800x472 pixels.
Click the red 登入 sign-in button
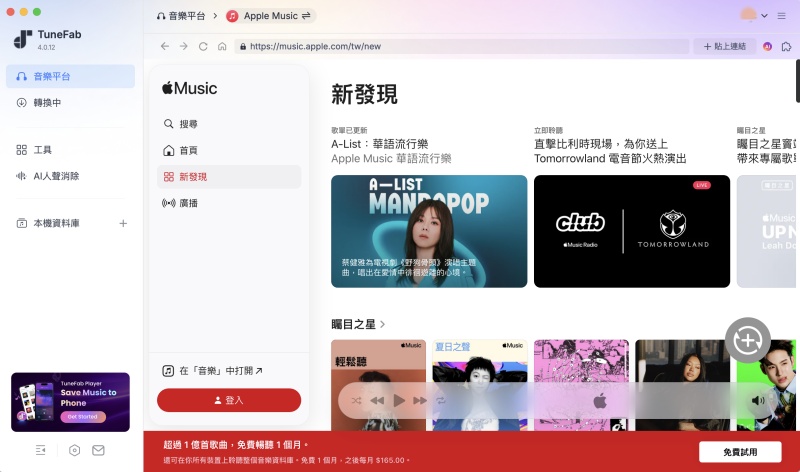pos(229,400)
